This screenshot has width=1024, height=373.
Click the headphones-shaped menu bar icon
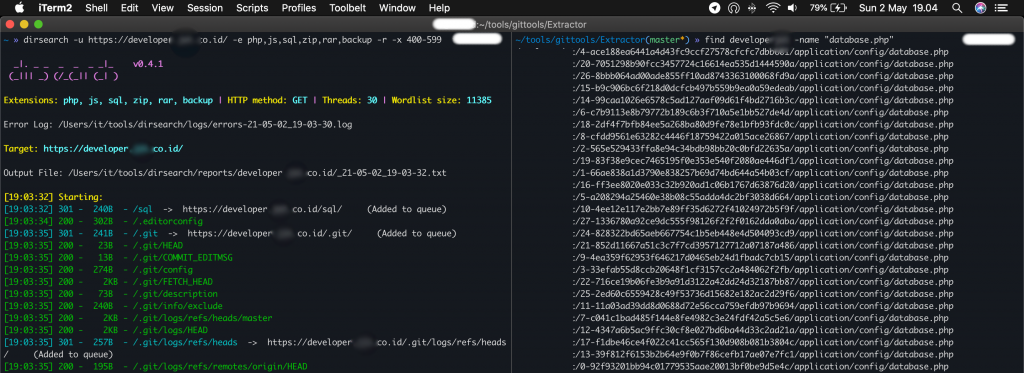point(733,8)
